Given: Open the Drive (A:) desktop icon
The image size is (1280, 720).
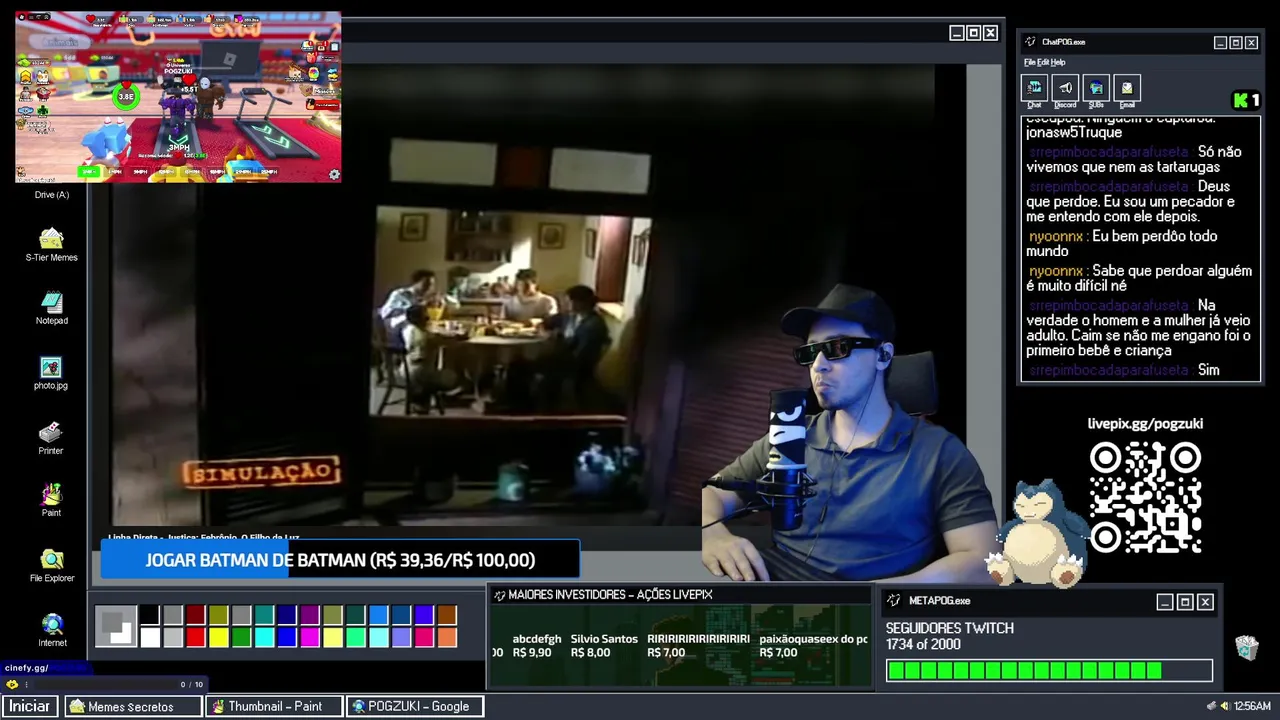Looking at the screenshot, I should [51, 194].
